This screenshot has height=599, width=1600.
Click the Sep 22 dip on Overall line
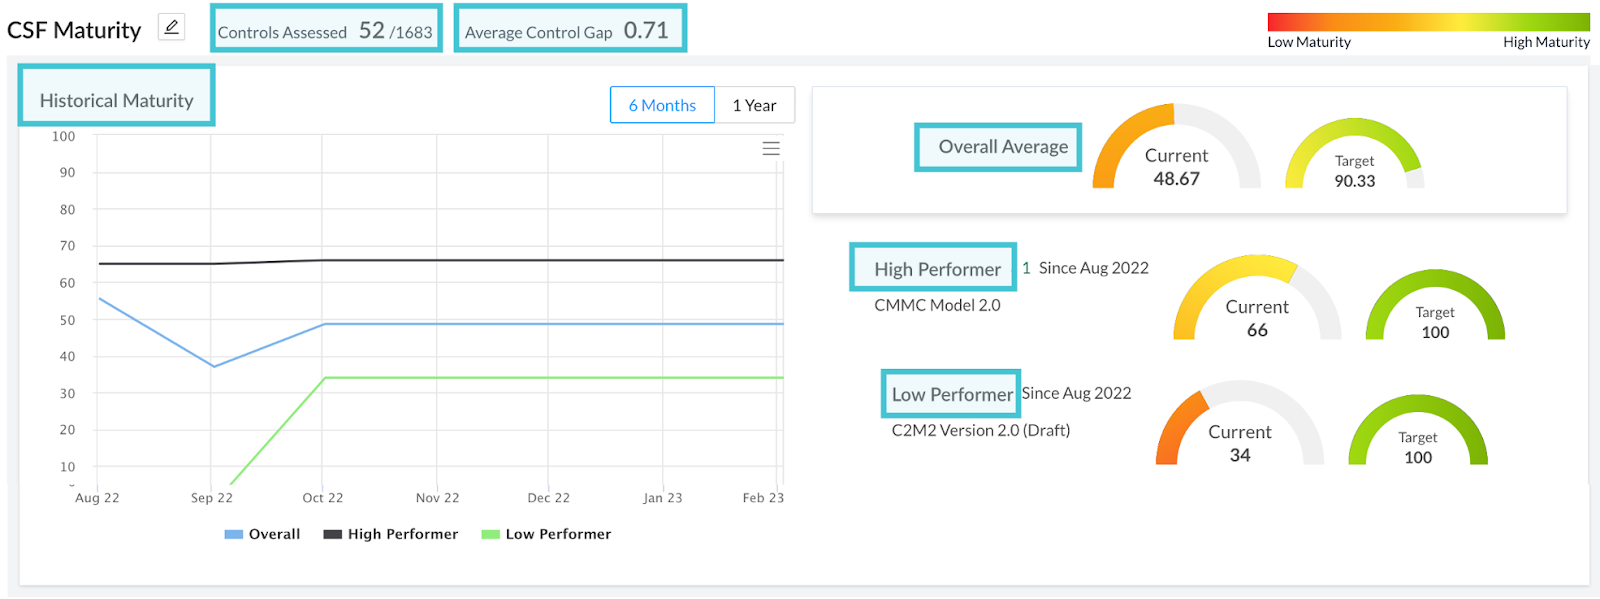212,366
